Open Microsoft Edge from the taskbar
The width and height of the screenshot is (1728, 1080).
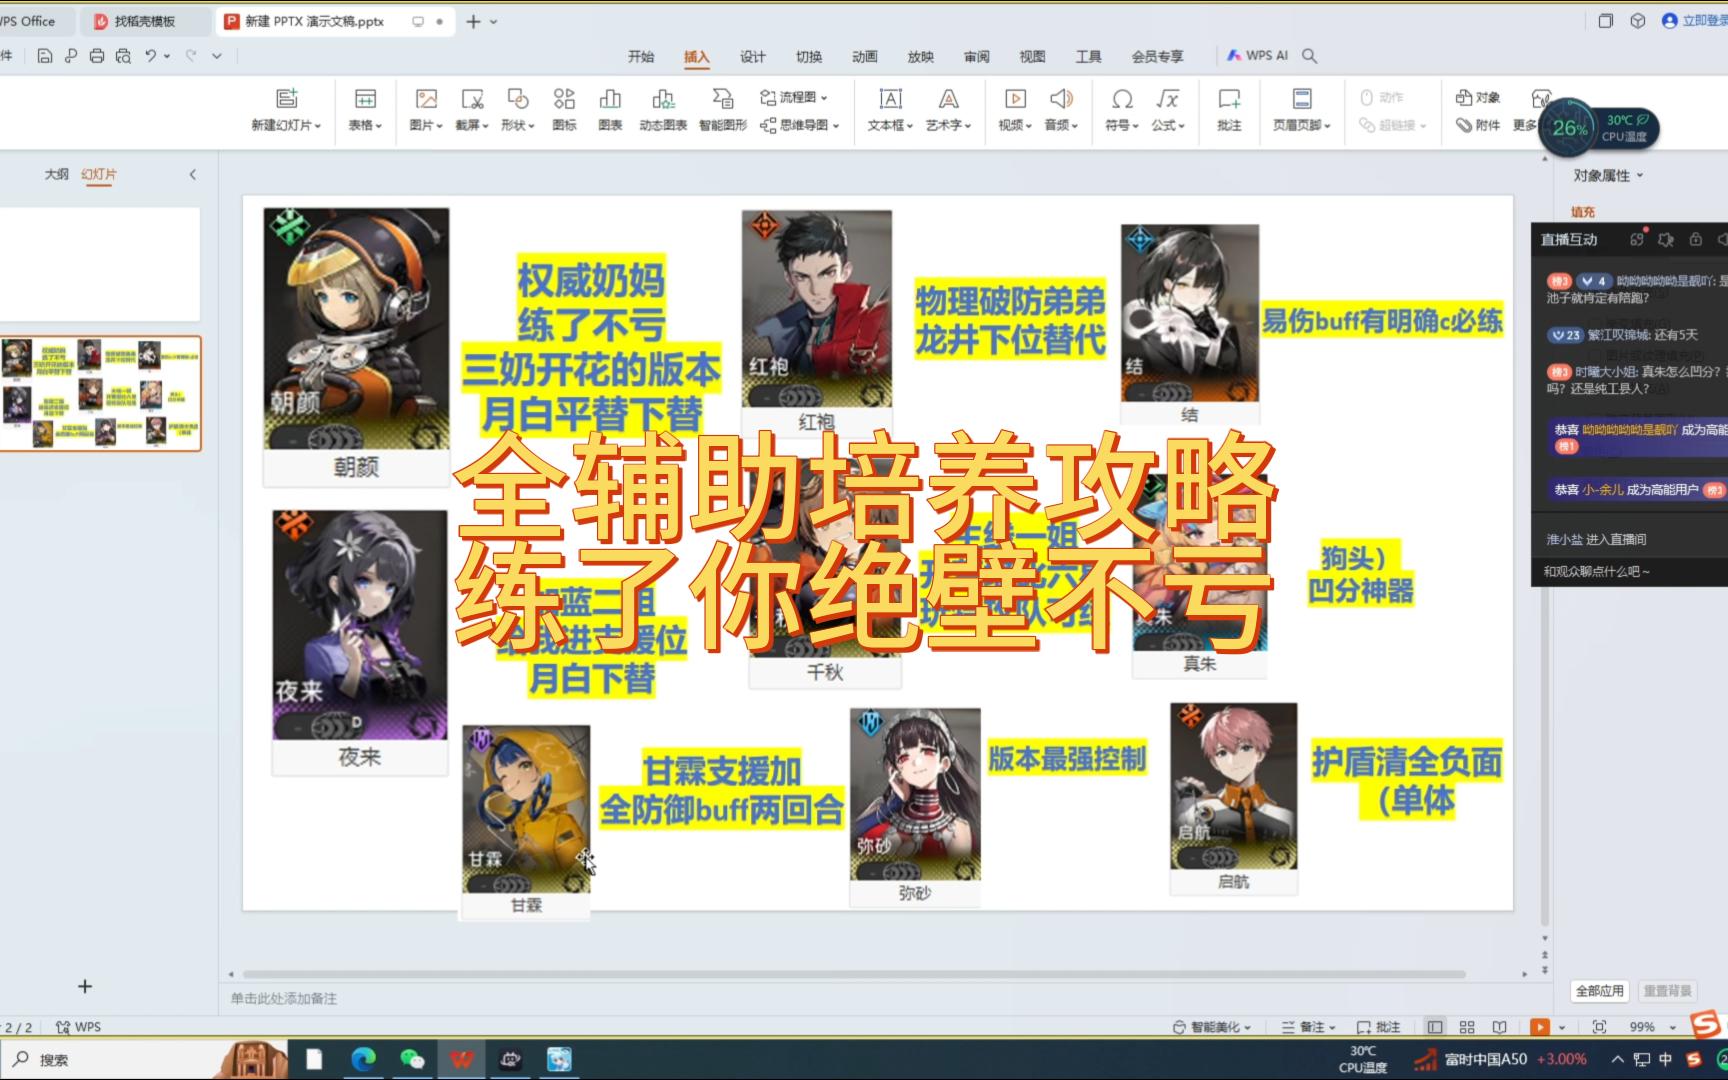tap(363, 1059)
